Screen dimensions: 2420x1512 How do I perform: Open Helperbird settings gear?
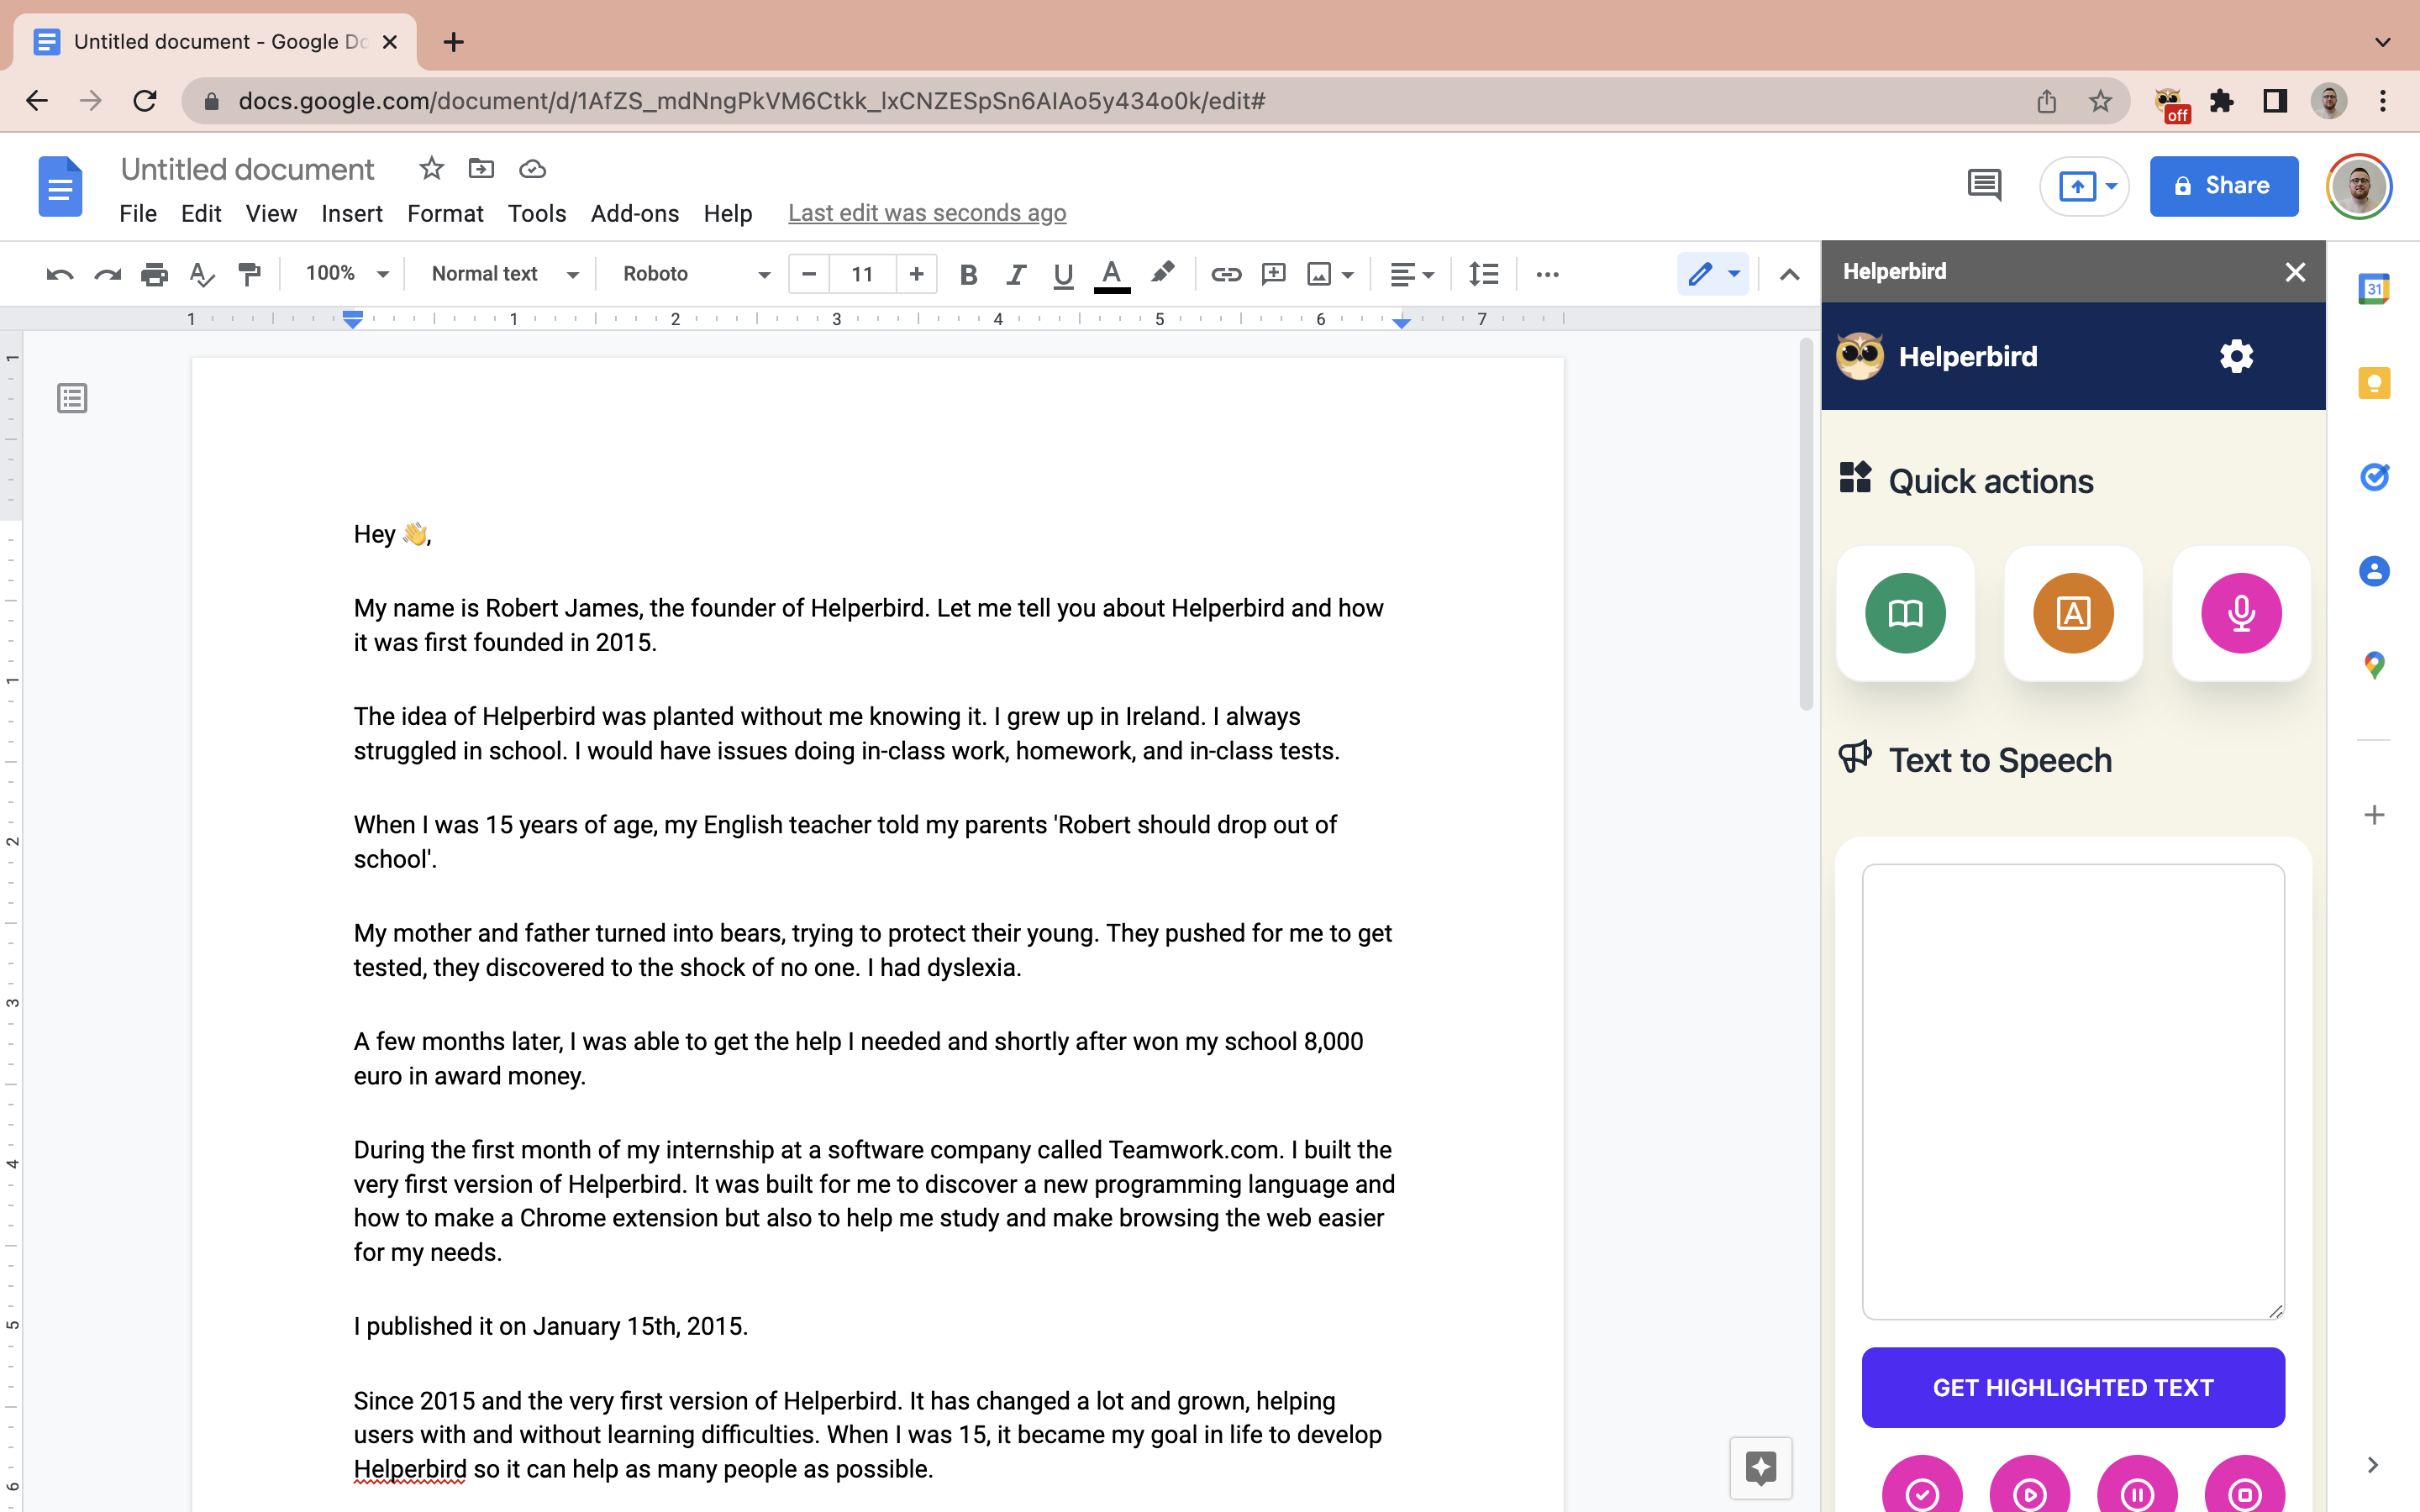(x=2237, y=356)
